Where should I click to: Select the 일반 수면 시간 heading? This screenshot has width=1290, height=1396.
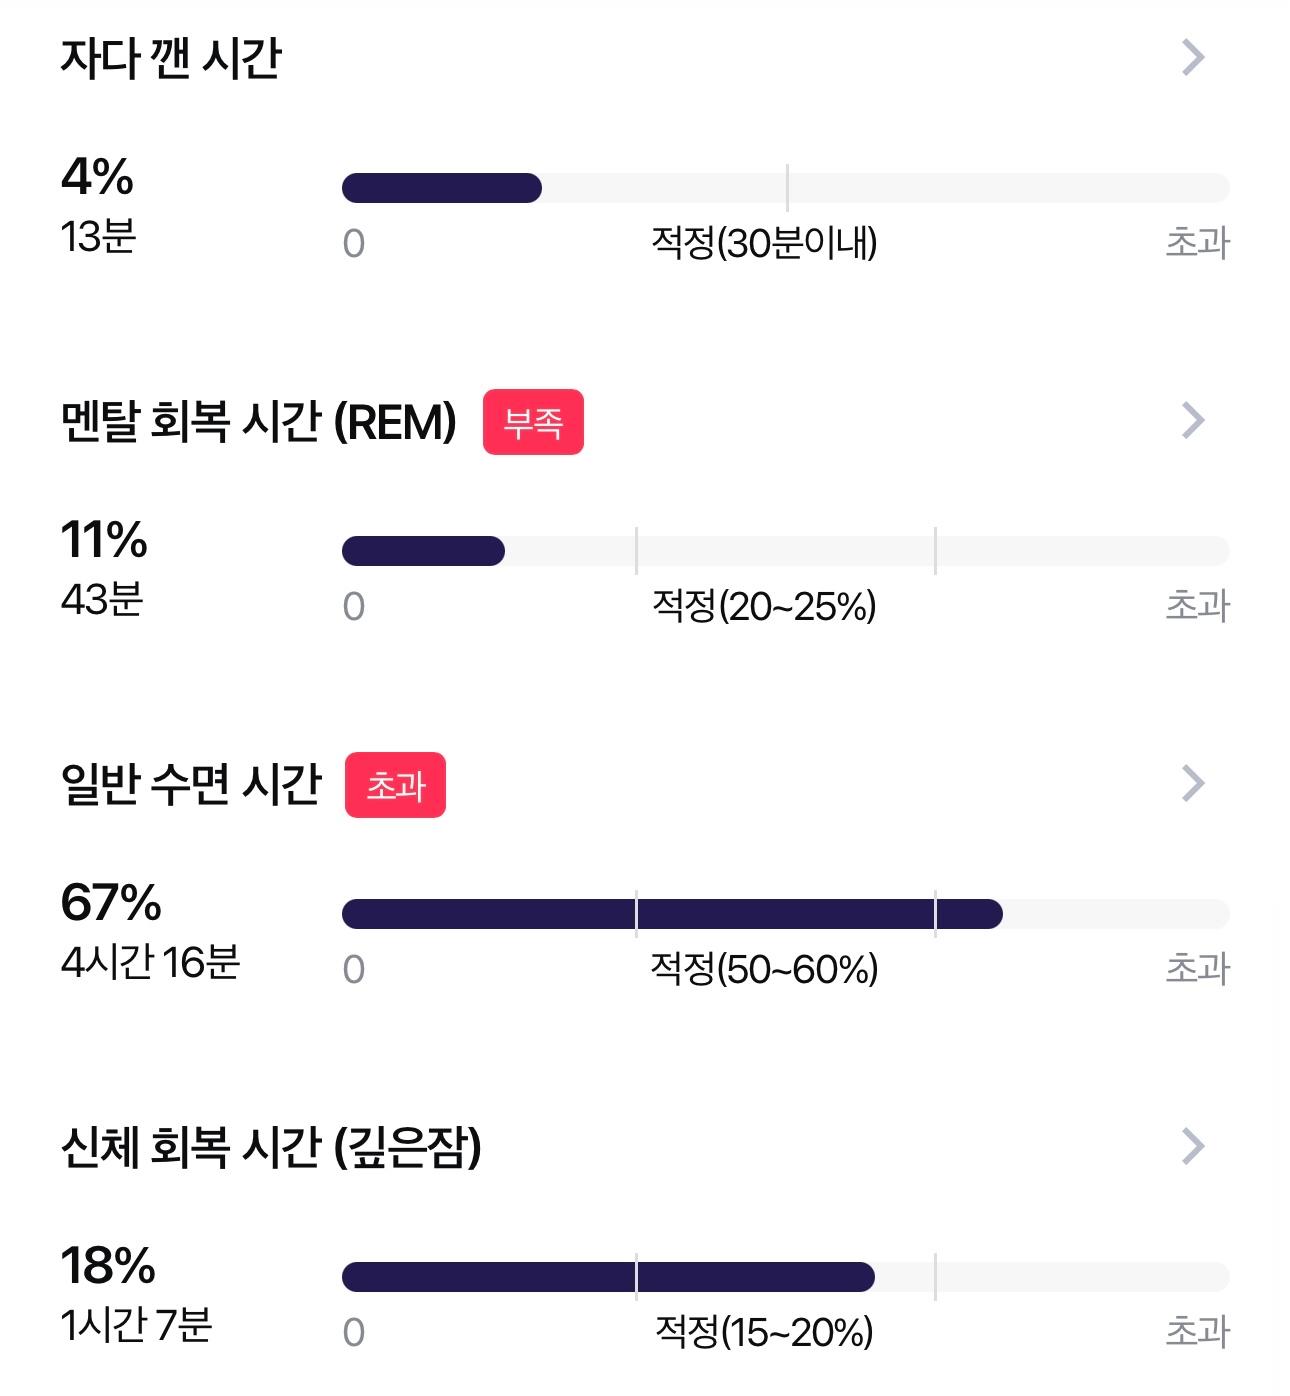pyautogui.click(x=191, y=785)
